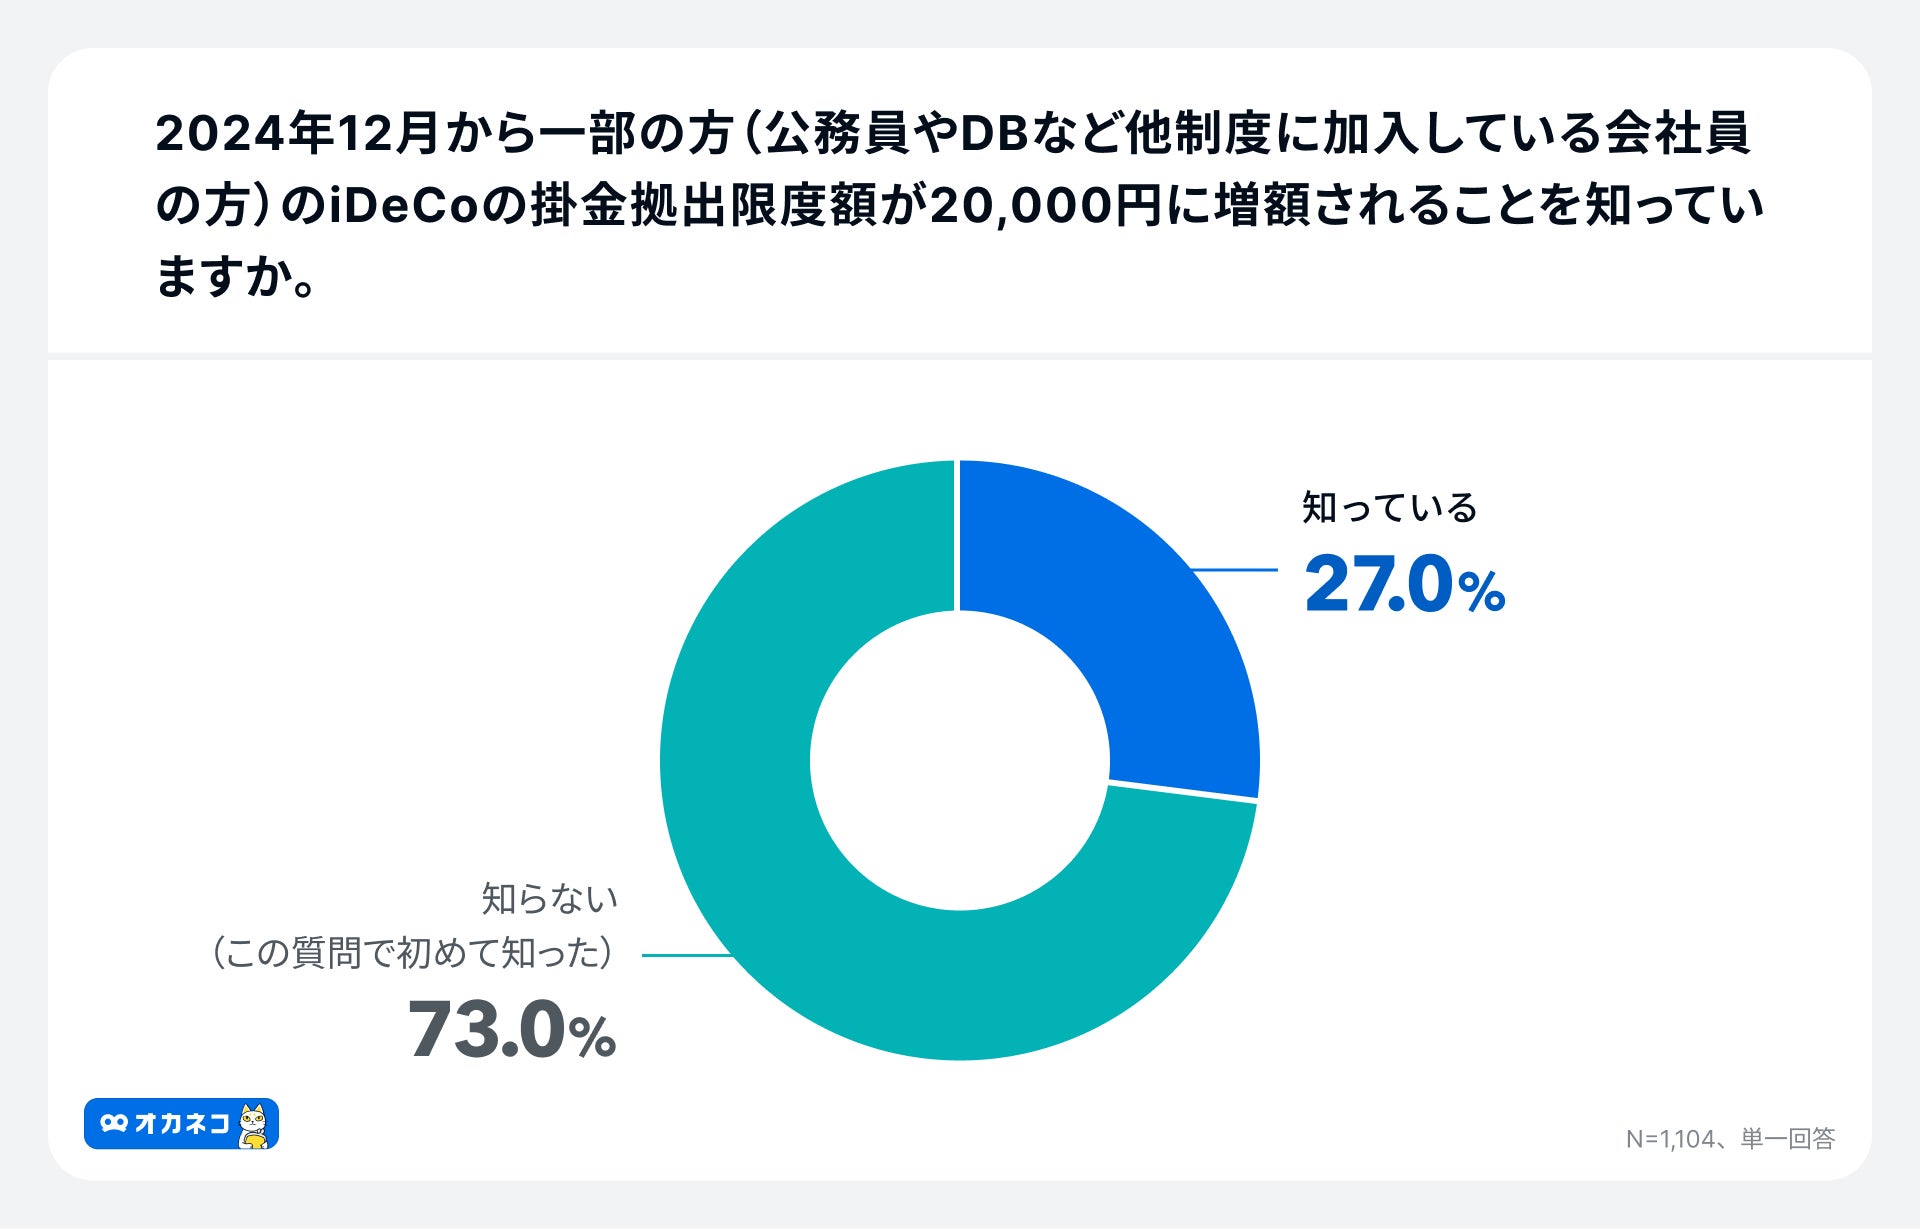The width and height of the screenshot is (1920, 1229).
Task: Click the 知らない label
Action: coord(549,899)
